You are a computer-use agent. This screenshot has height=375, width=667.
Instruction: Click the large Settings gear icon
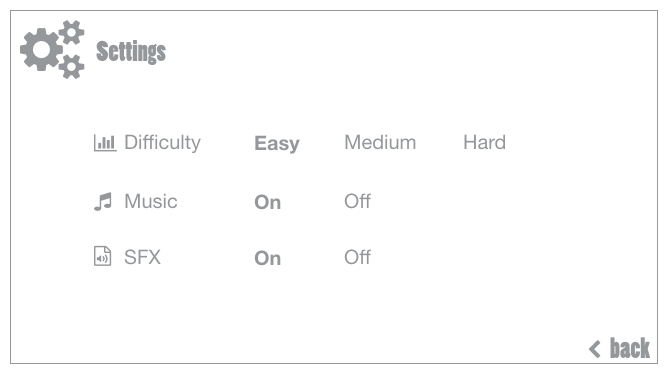(41, 49)
